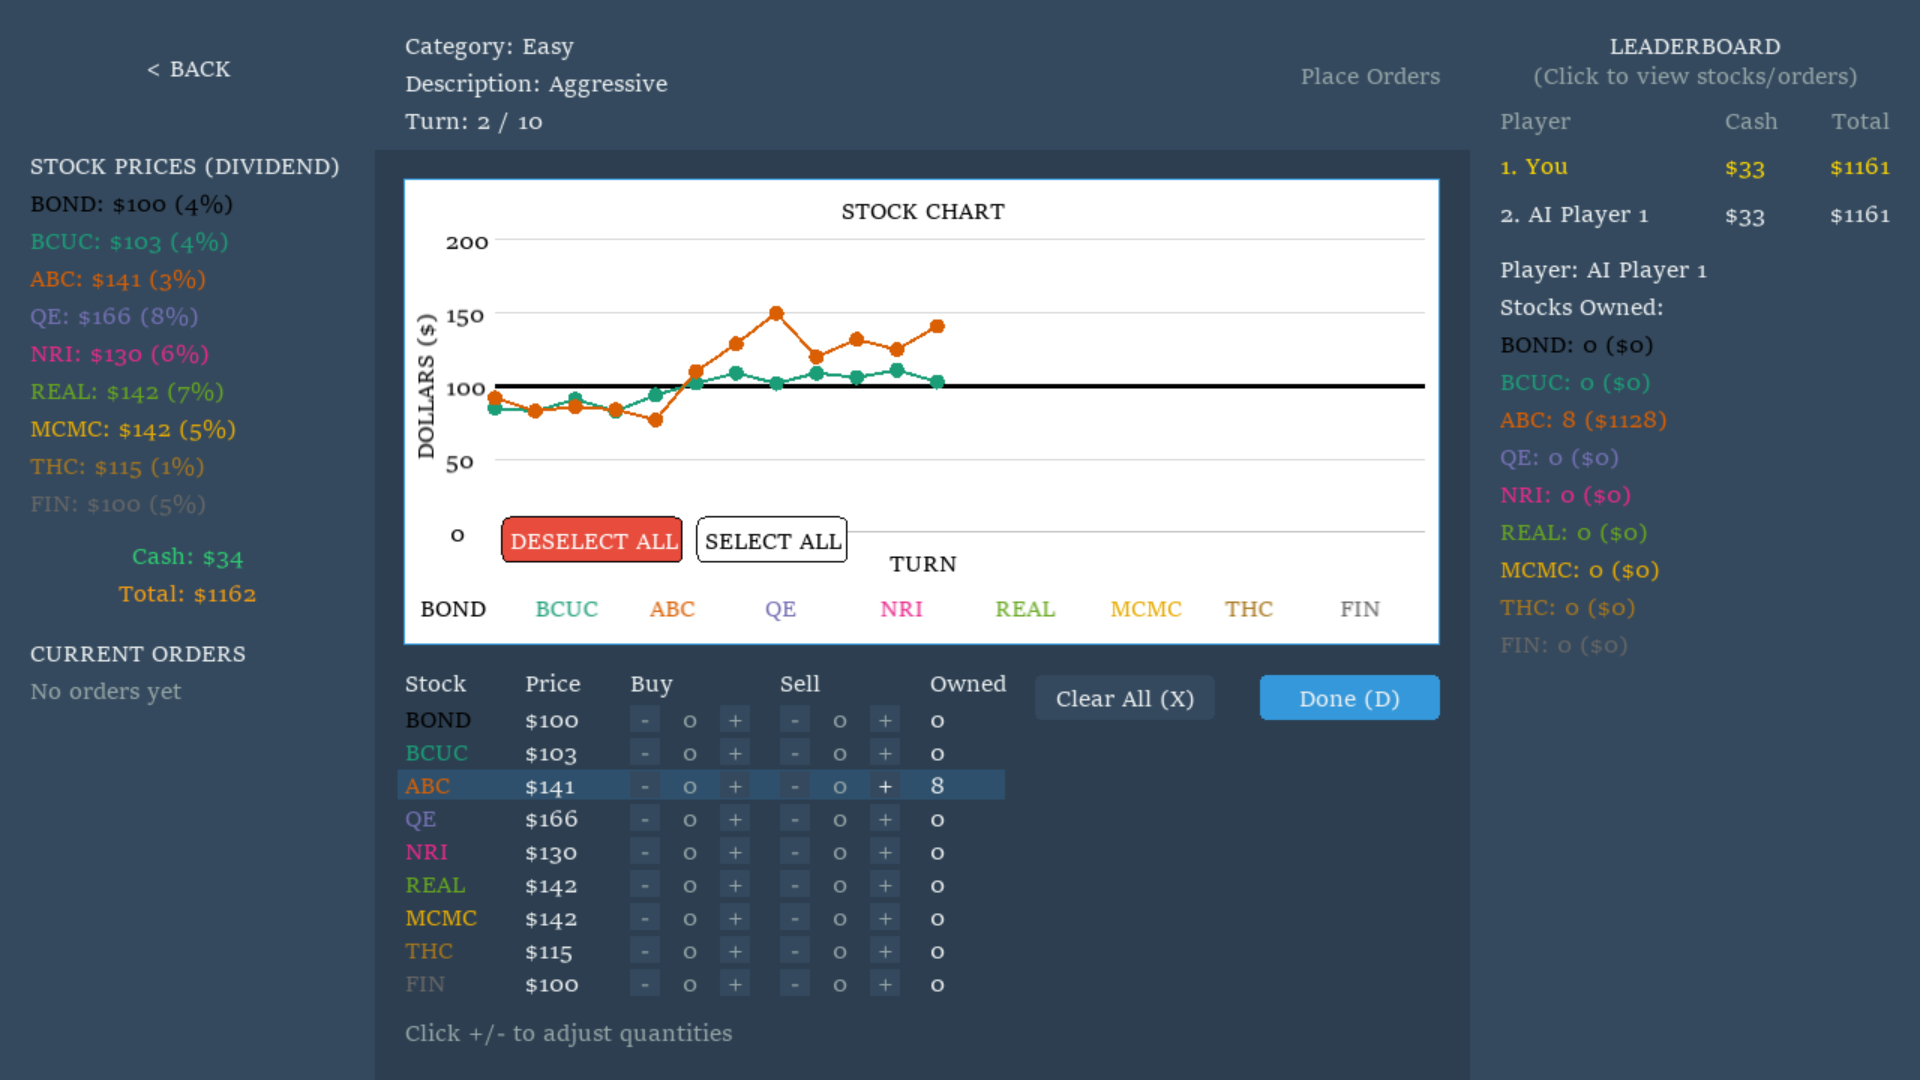1920x1080 pixels.
Task: Show the MCMC series via the chart legend
Action: [1146, 609]
